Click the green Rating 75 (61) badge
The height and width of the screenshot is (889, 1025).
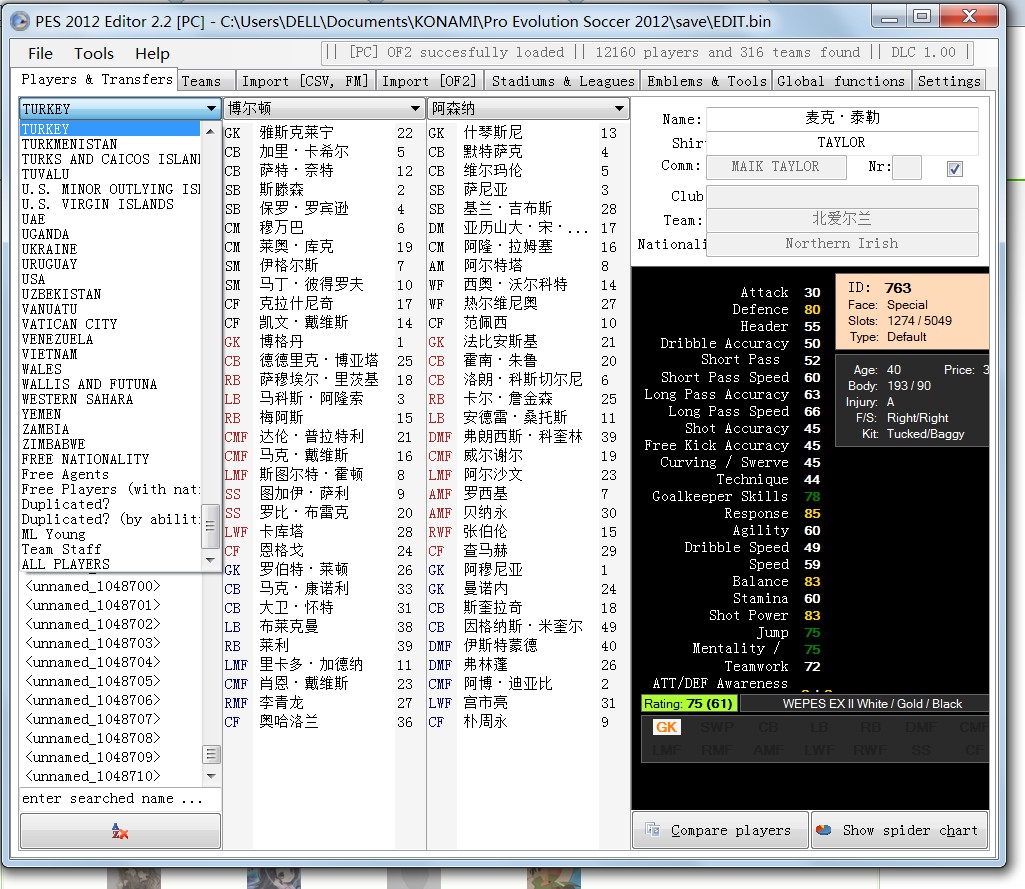point(688,704)
